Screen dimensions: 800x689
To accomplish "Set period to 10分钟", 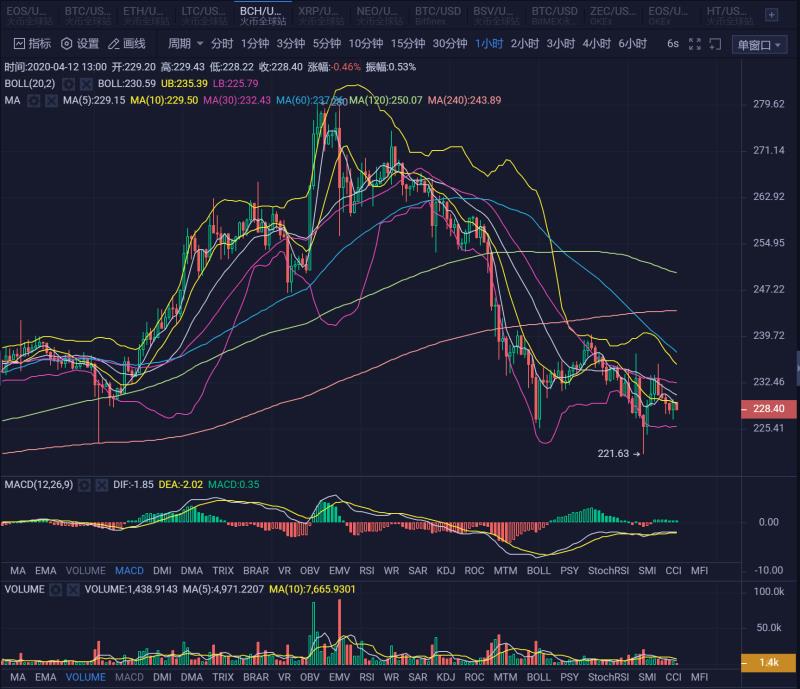I will tap(366, 44).
